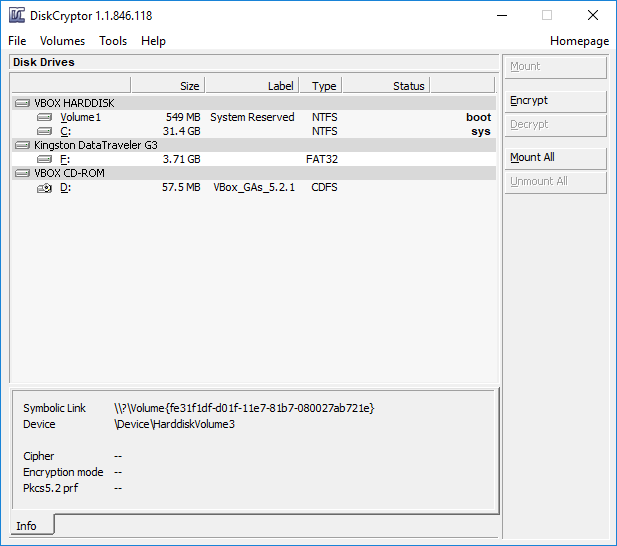Image resolution: width=617 pixels, height=546 pixels.
Task: Click the DiskCryptor app icon in title bar
Action: point(15,15)
